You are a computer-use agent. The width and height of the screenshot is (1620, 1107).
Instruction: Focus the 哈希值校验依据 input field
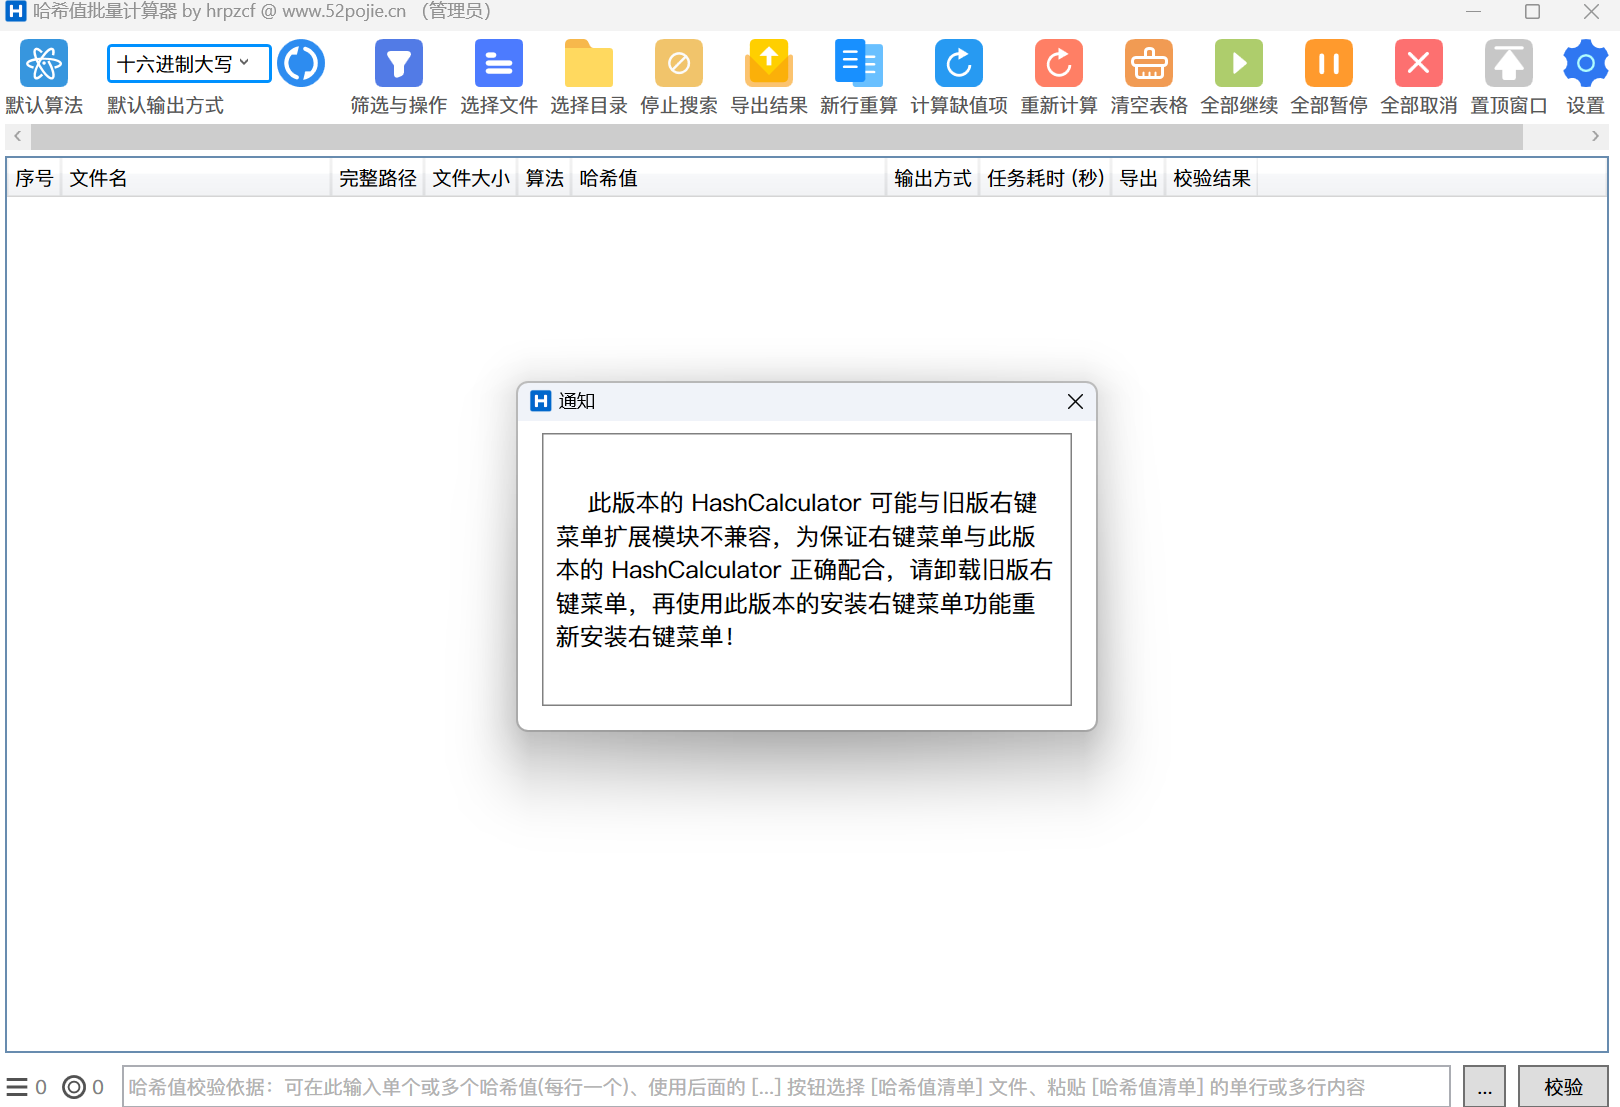(786, 1087)
